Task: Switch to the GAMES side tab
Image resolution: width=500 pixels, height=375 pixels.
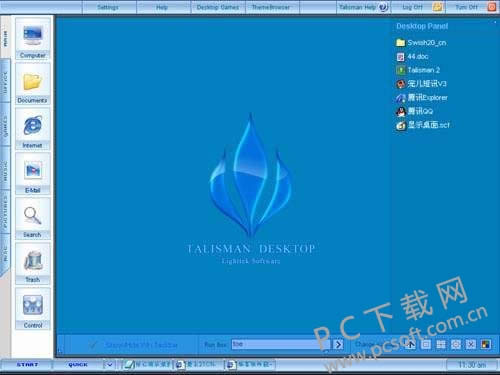Action: click(x=6, y=125)
